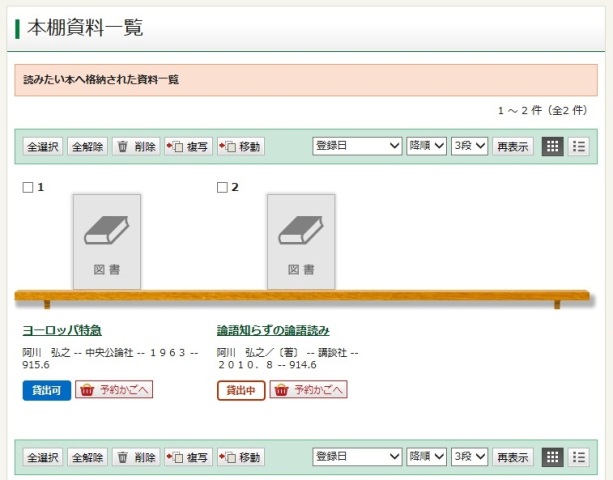Click 再表示 in the top toolbar
Screen dimensions: 613x480
[513, 147]
